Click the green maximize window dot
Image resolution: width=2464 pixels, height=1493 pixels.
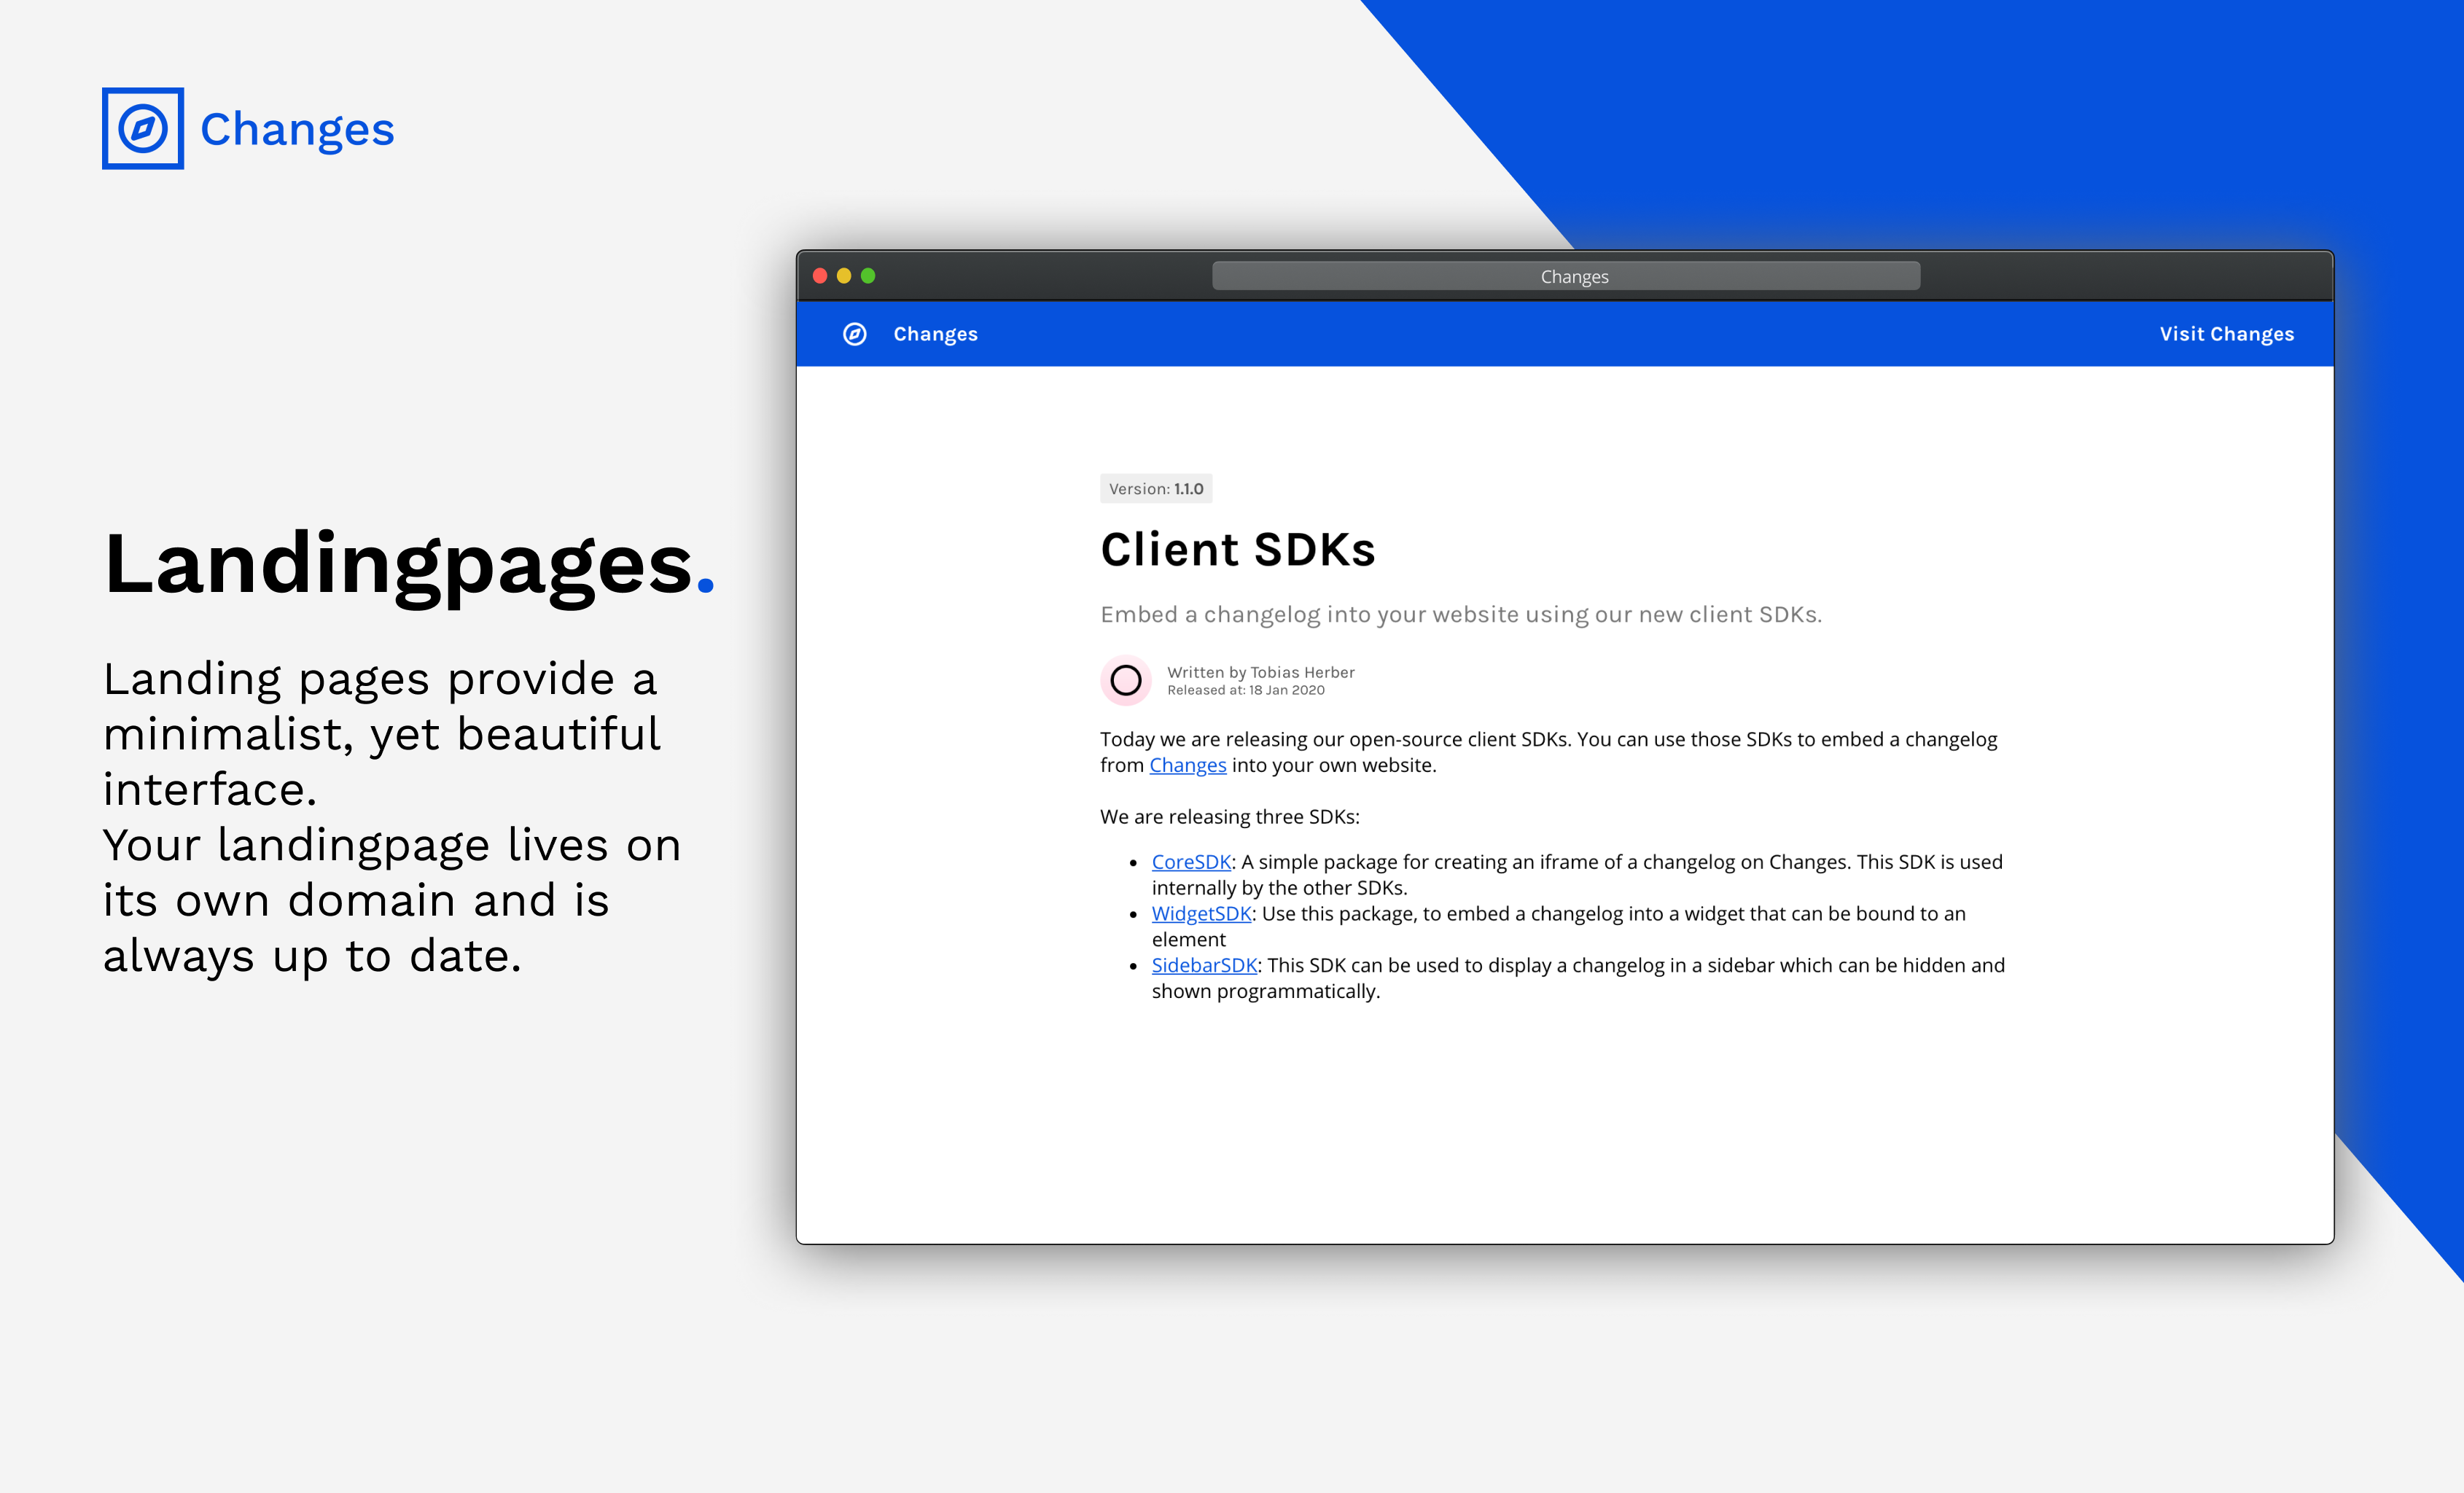[868, 276]
